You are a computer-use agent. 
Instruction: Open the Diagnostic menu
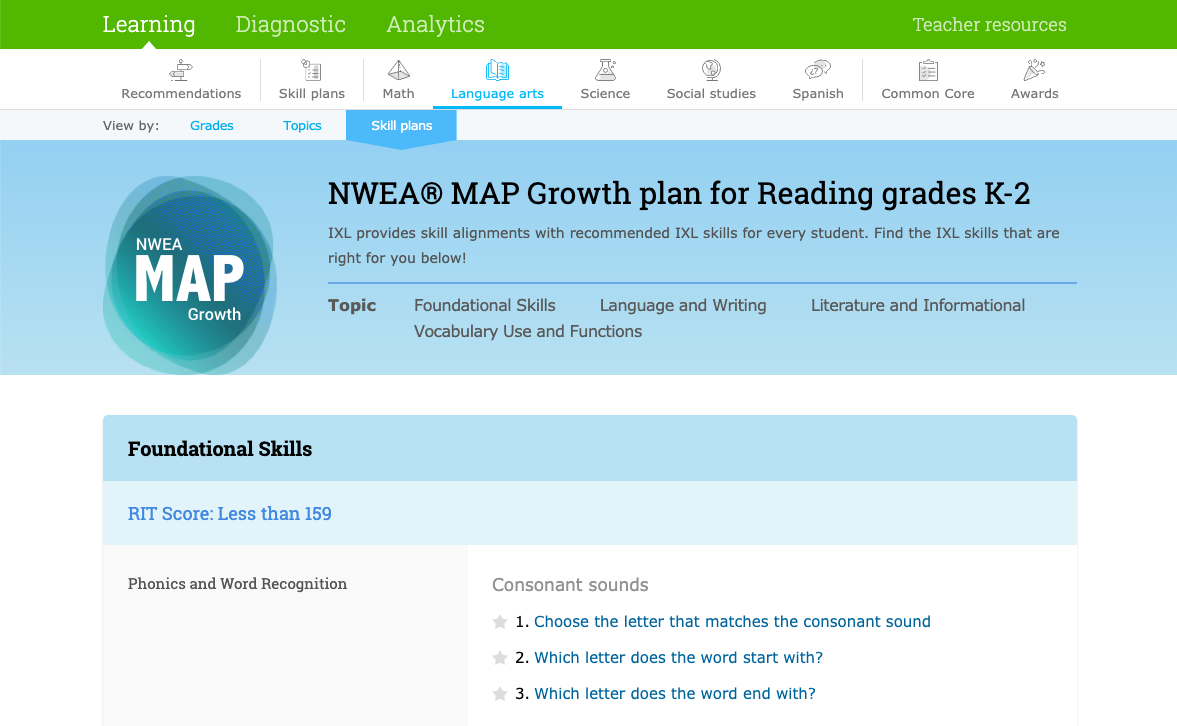pyautogui.click(x=290, y=24)
